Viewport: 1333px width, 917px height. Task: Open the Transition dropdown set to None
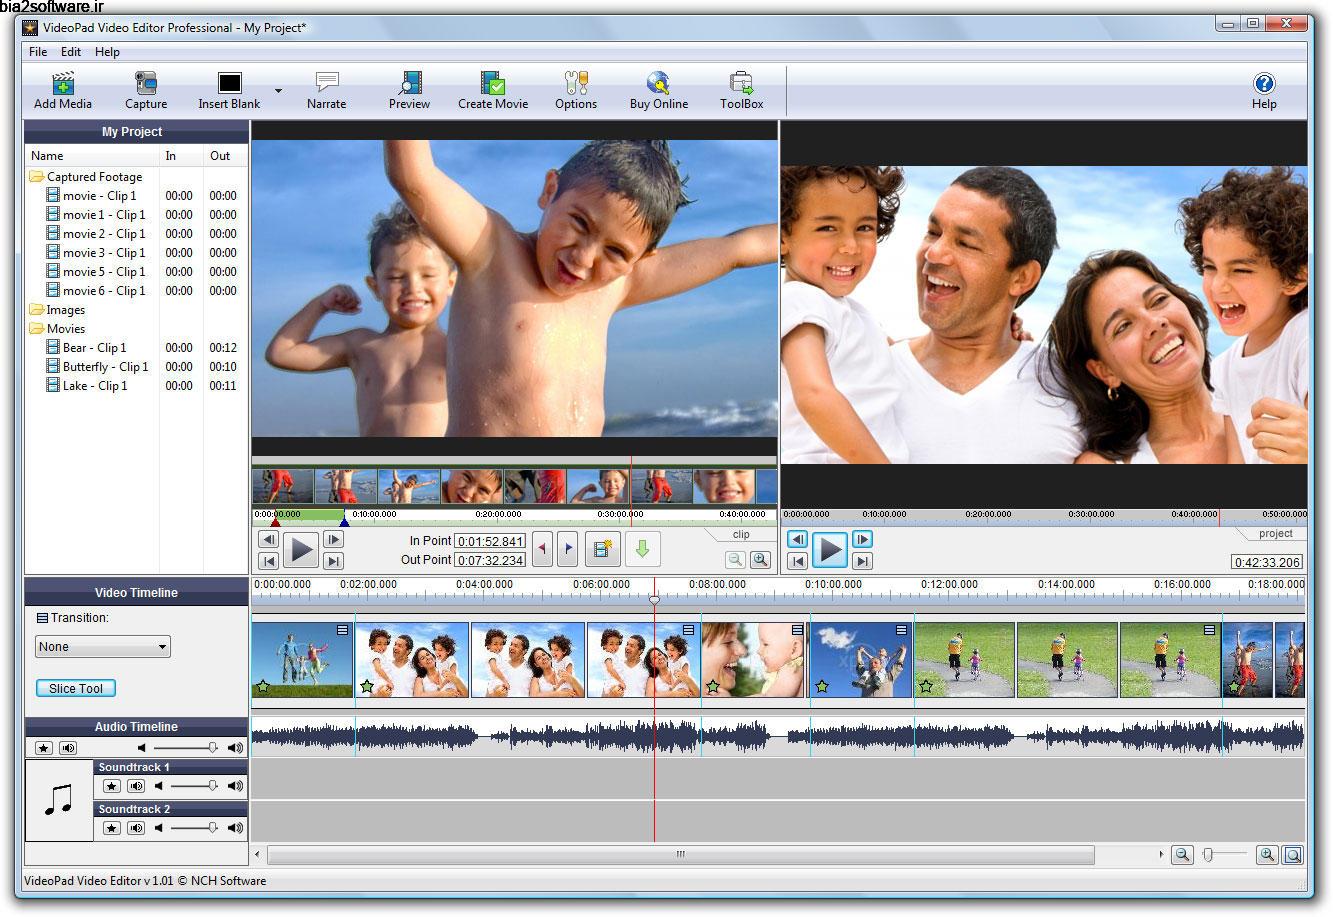pos(102,646)
